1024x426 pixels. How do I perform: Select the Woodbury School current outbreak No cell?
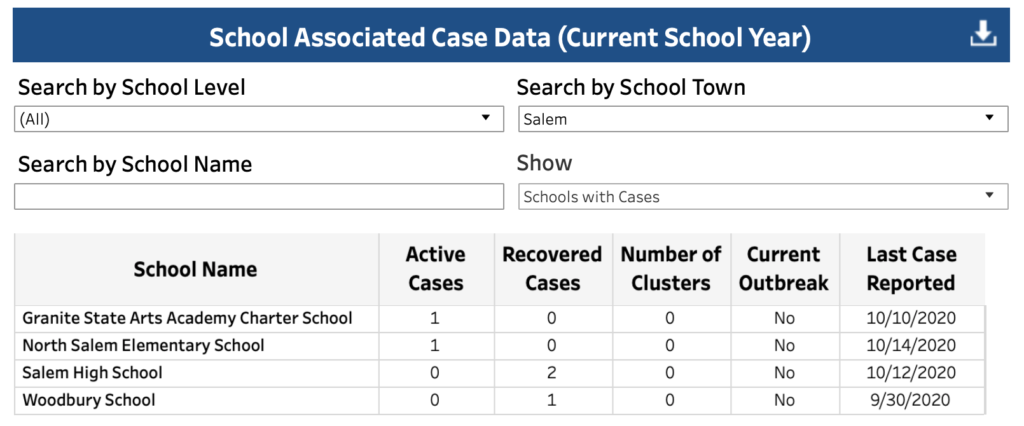coord(784,400)
